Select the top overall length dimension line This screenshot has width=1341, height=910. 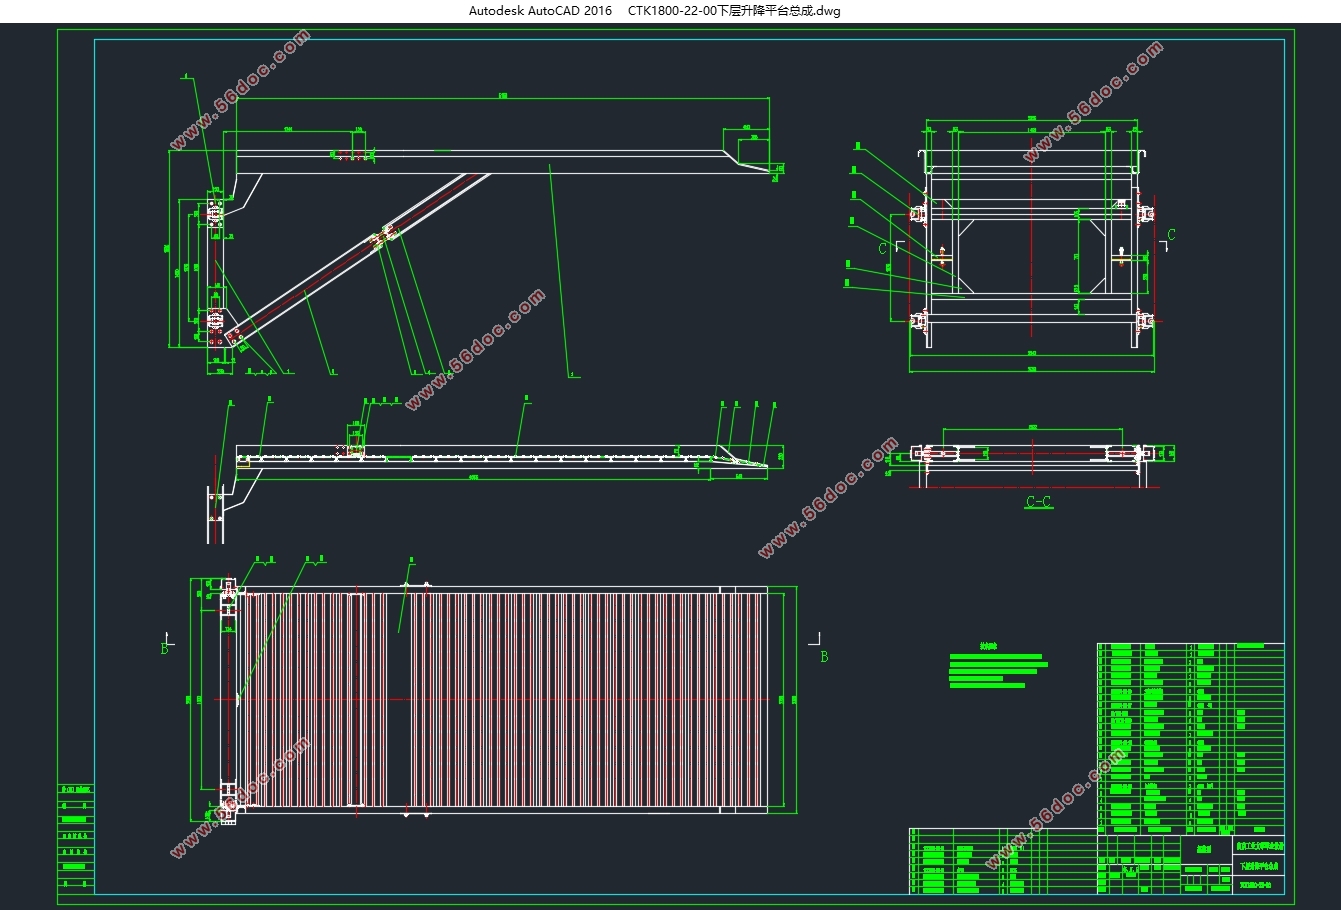pyautogui.click(x=502, y=98)
